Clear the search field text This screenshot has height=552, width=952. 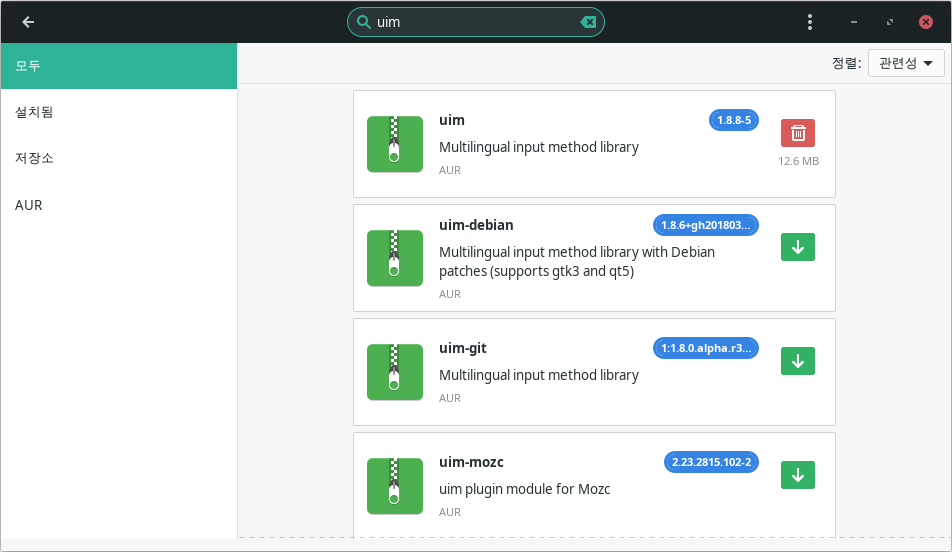coord(589,22)
